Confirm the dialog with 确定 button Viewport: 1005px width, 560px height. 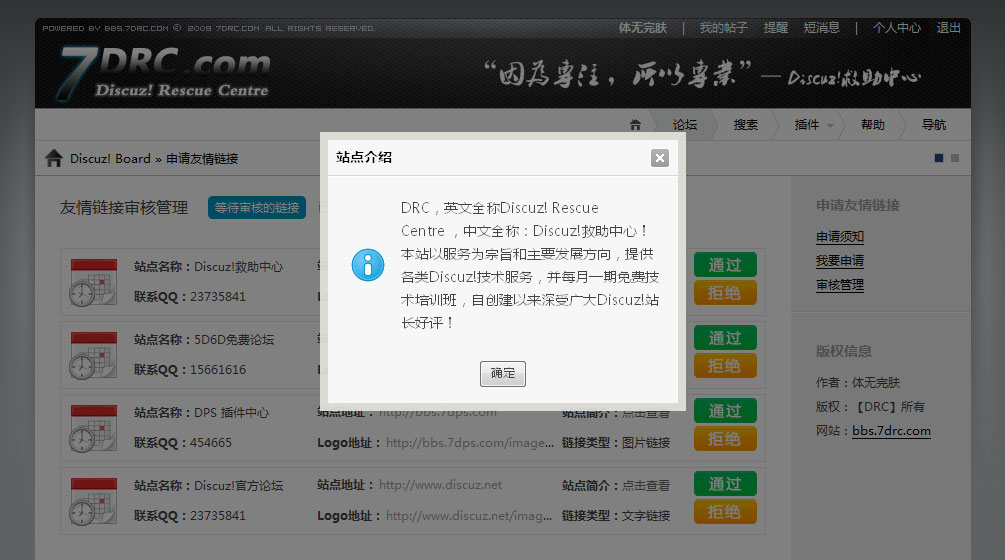(502, 374)
